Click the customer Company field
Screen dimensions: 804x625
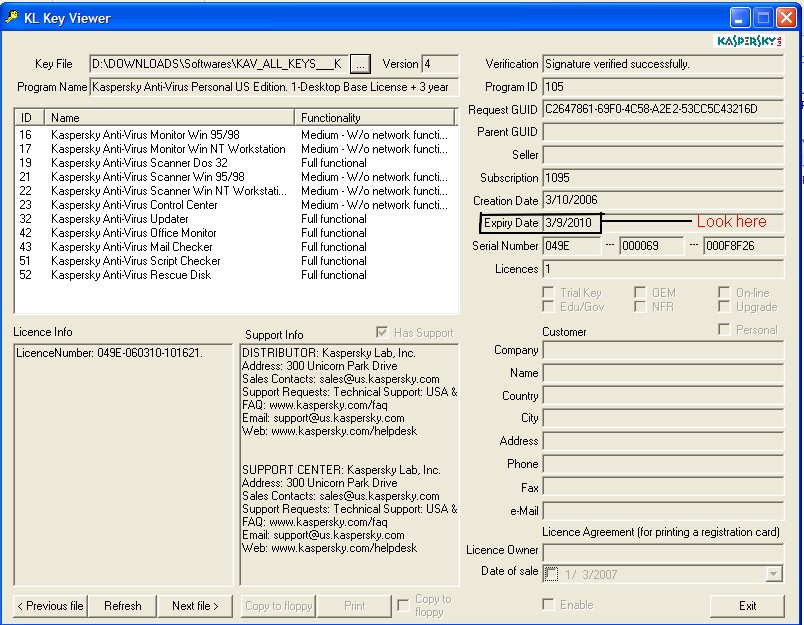click(x=663, y=350)
